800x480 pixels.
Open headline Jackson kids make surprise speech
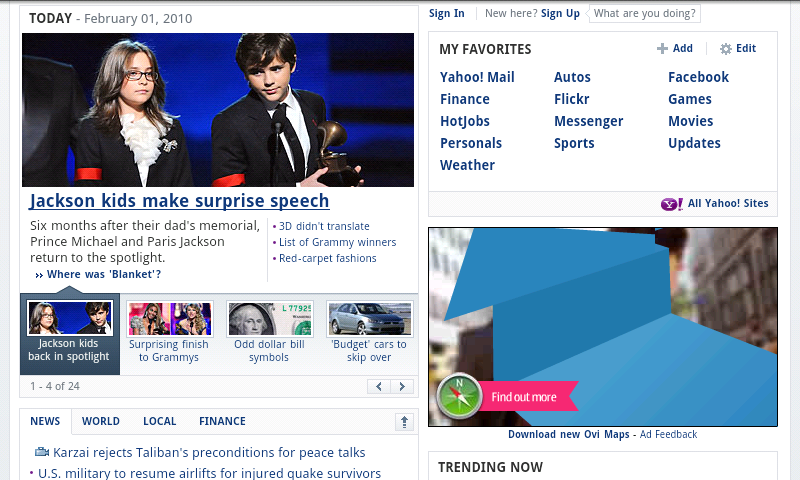pyautogui.click(x=179, y=201)
